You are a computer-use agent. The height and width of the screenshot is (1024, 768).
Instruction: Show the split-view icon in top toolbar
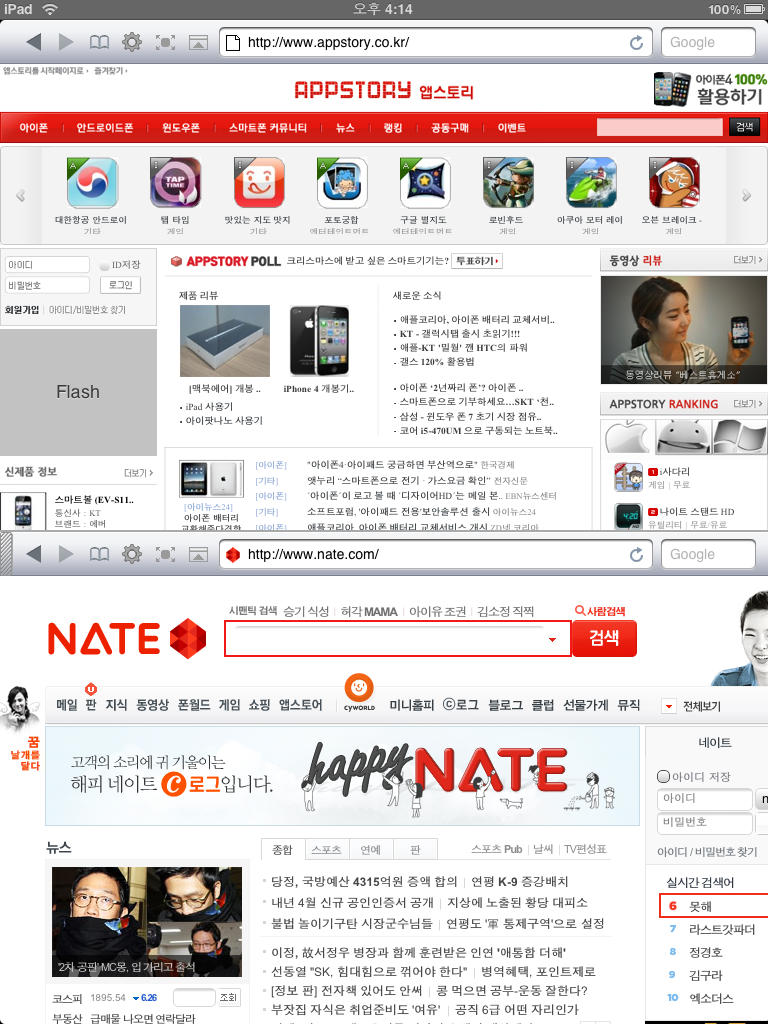[x=198, y=42]
